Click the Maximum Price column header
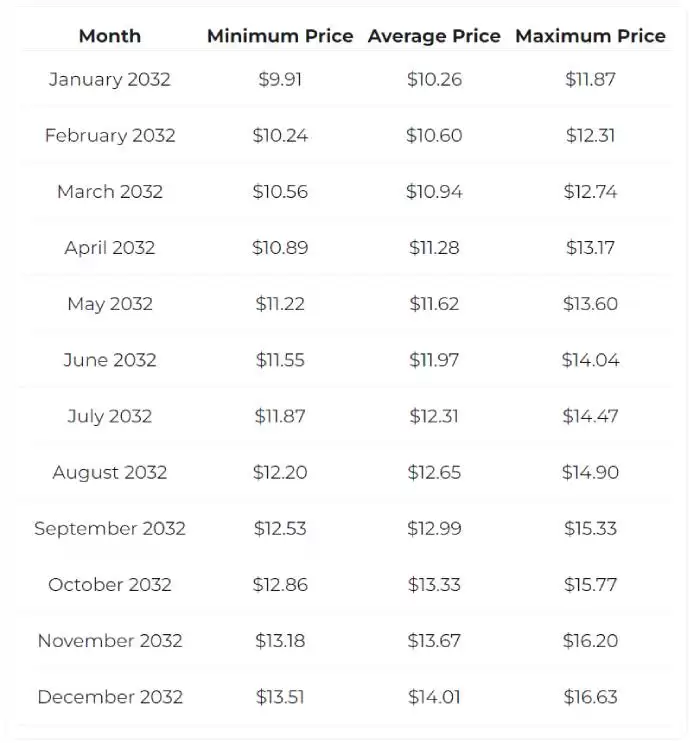Image resolution: width=700 pixels, height=743 pixels. click(x=590, y=36)
